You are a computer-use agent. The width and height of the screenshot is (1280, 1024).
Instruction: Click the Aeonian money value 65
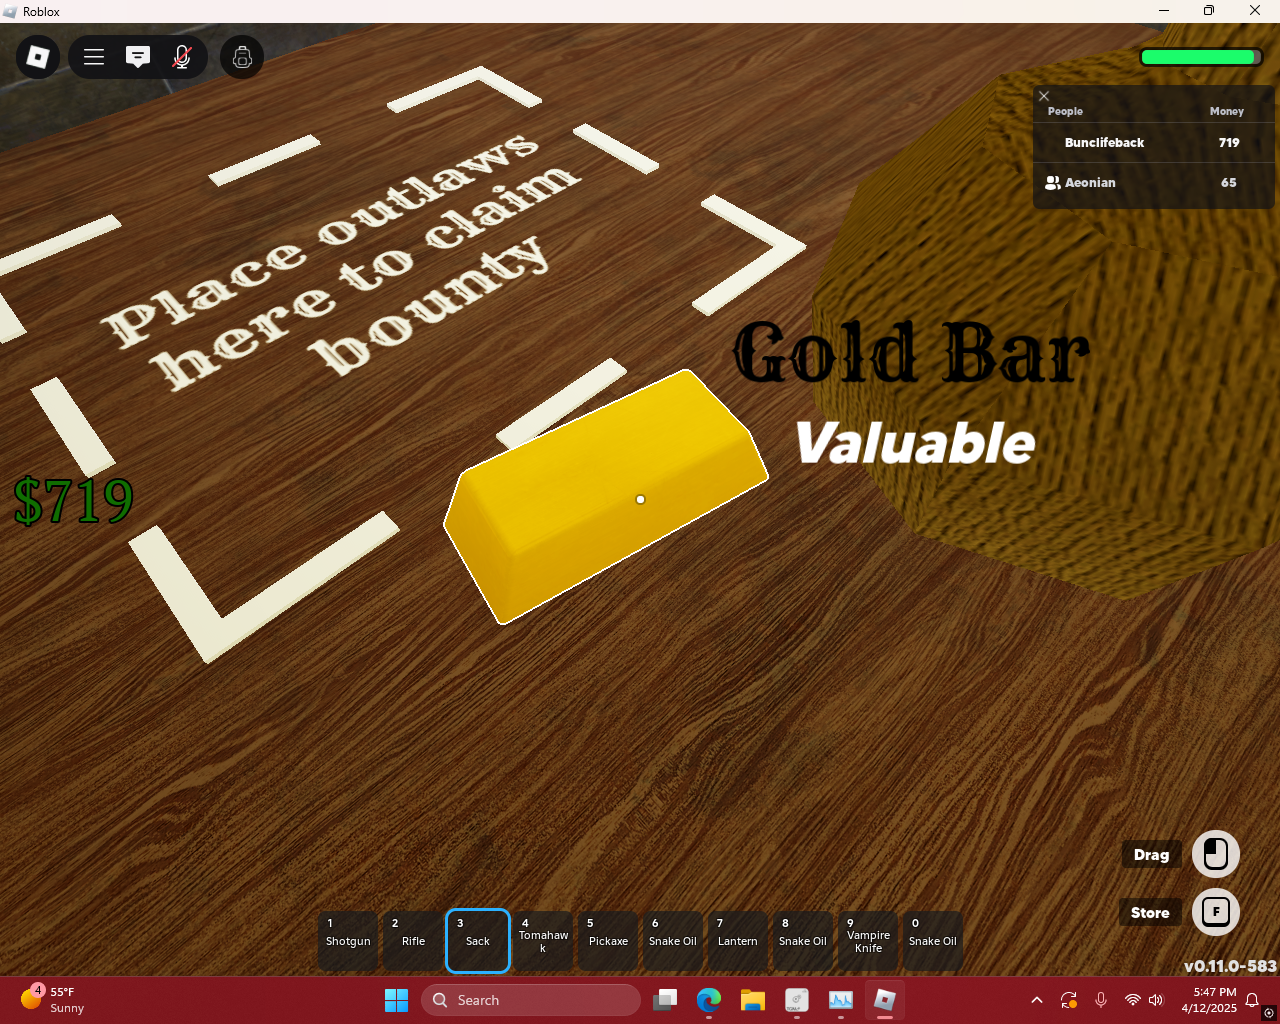pyautogui.click(x=1229, y=183)
